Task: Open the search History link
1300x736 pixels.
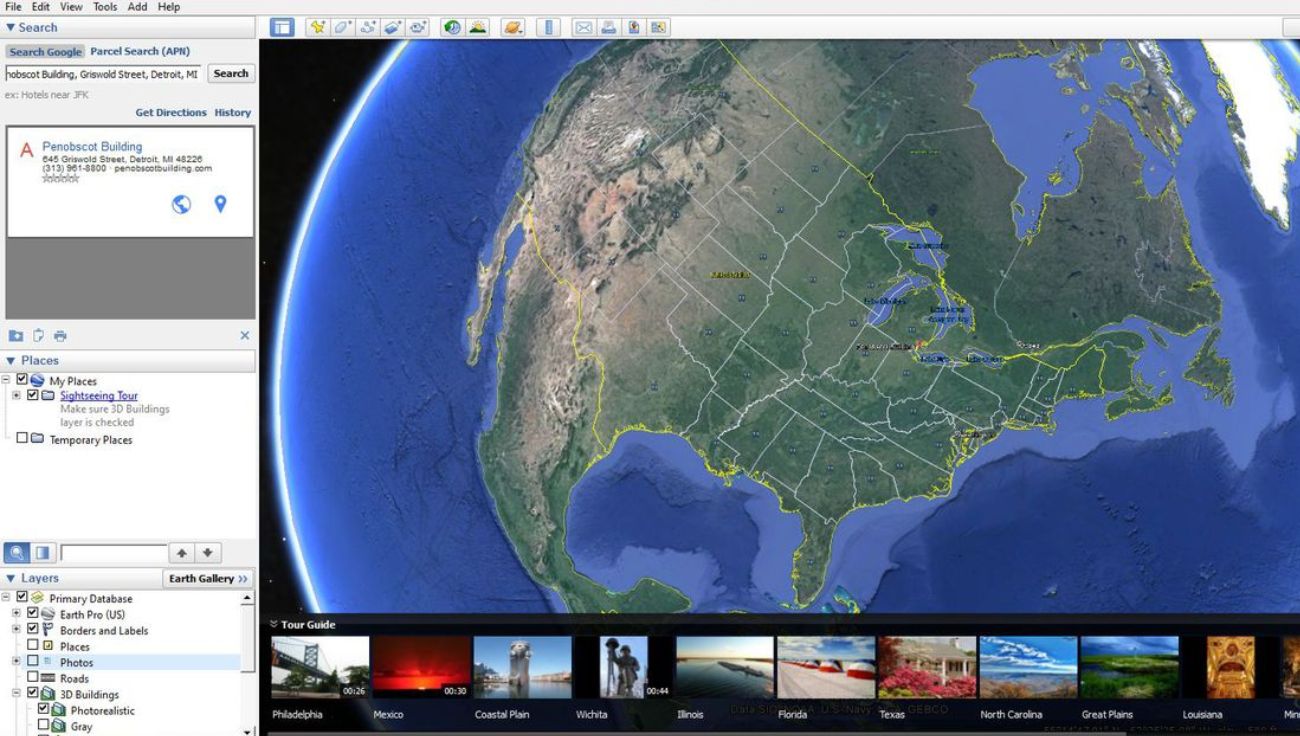Action: tap(233, 113)
